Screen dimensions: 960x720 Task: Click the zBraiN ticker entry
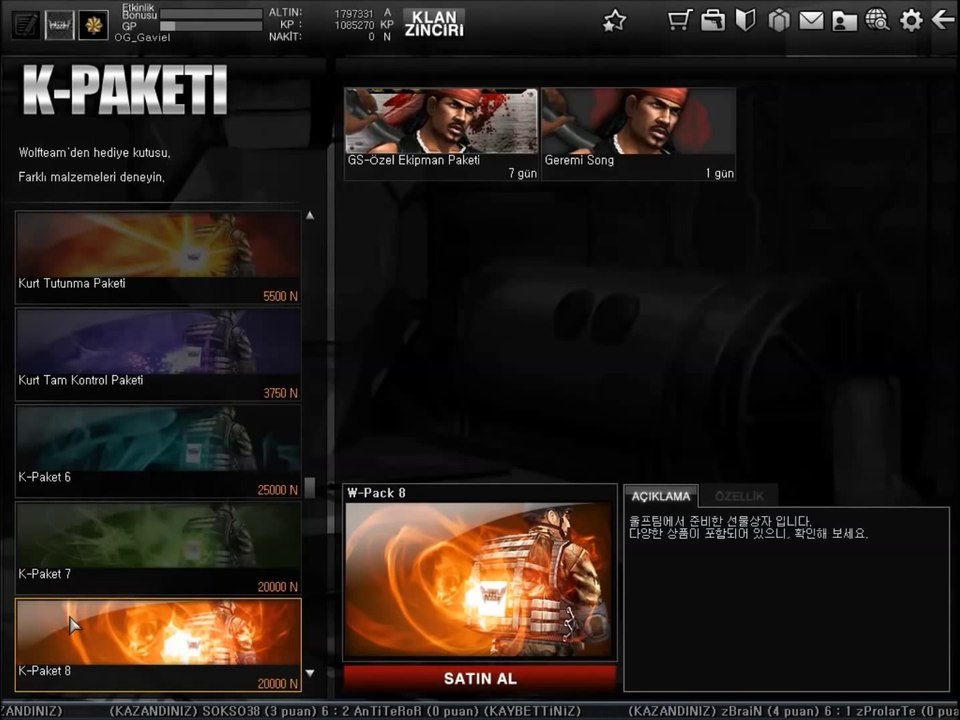click(793, 711)
